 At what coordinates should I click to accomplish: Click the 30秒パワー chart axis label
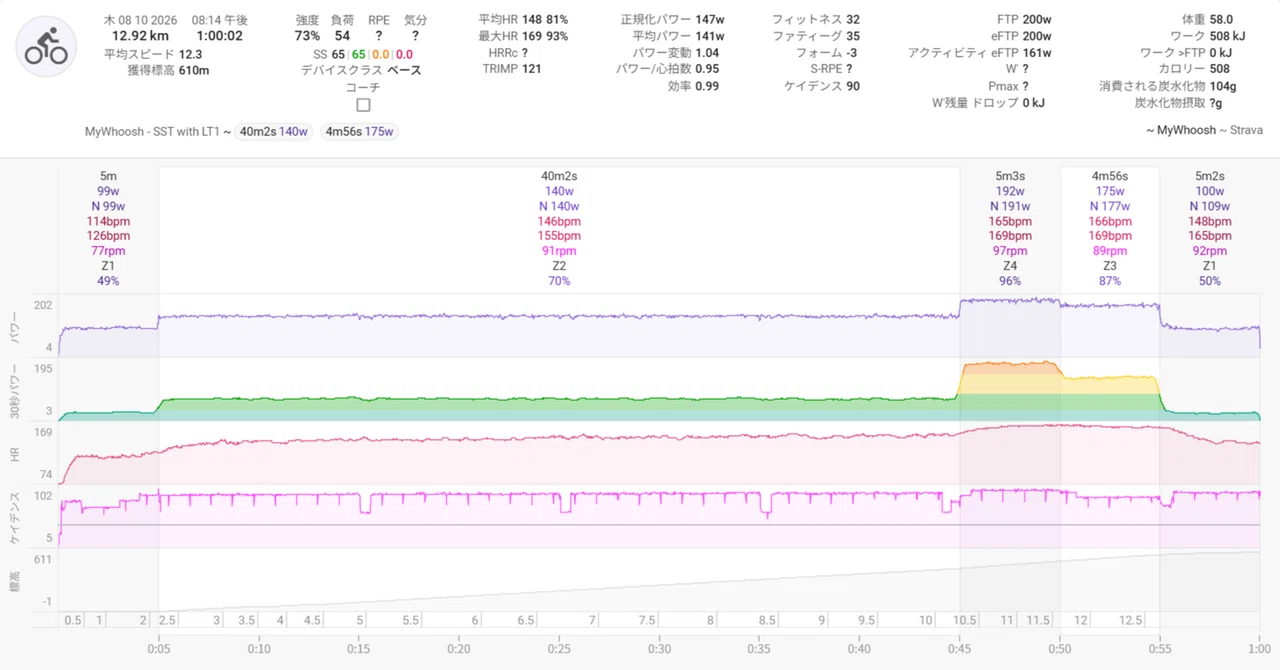15,390
